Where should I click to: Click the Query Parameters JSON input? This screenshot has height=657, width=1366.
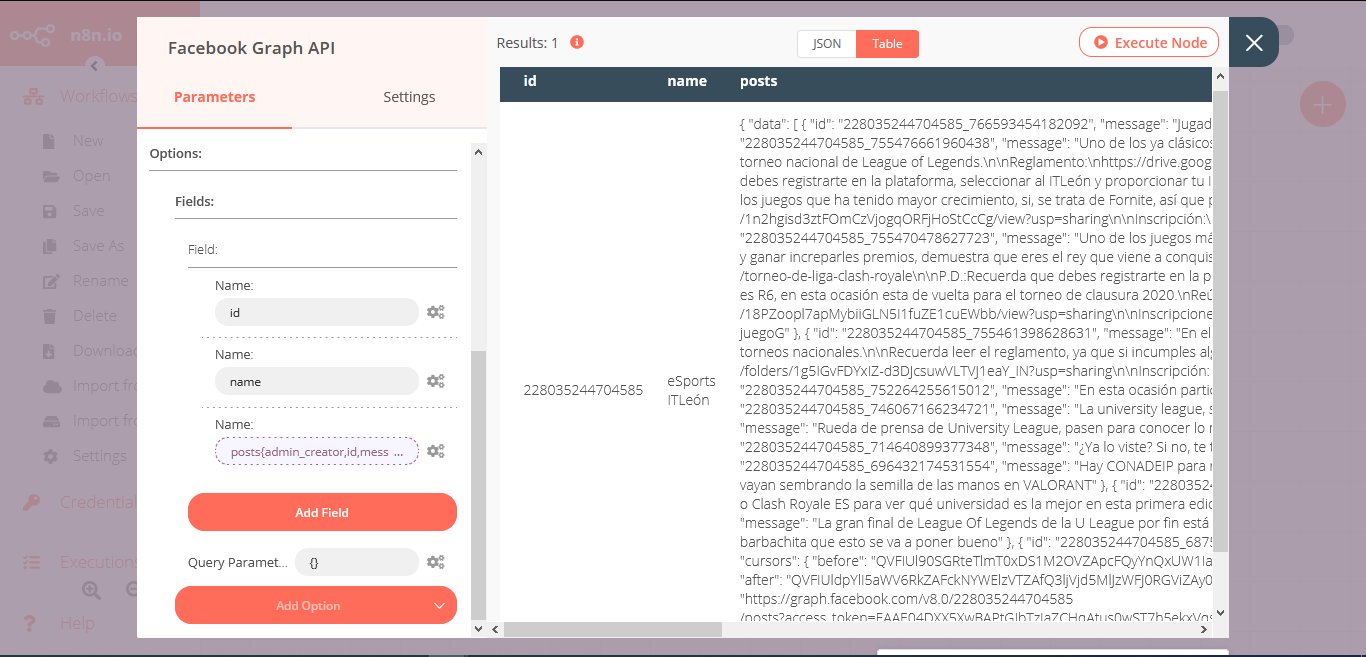[x=357, y=562]
